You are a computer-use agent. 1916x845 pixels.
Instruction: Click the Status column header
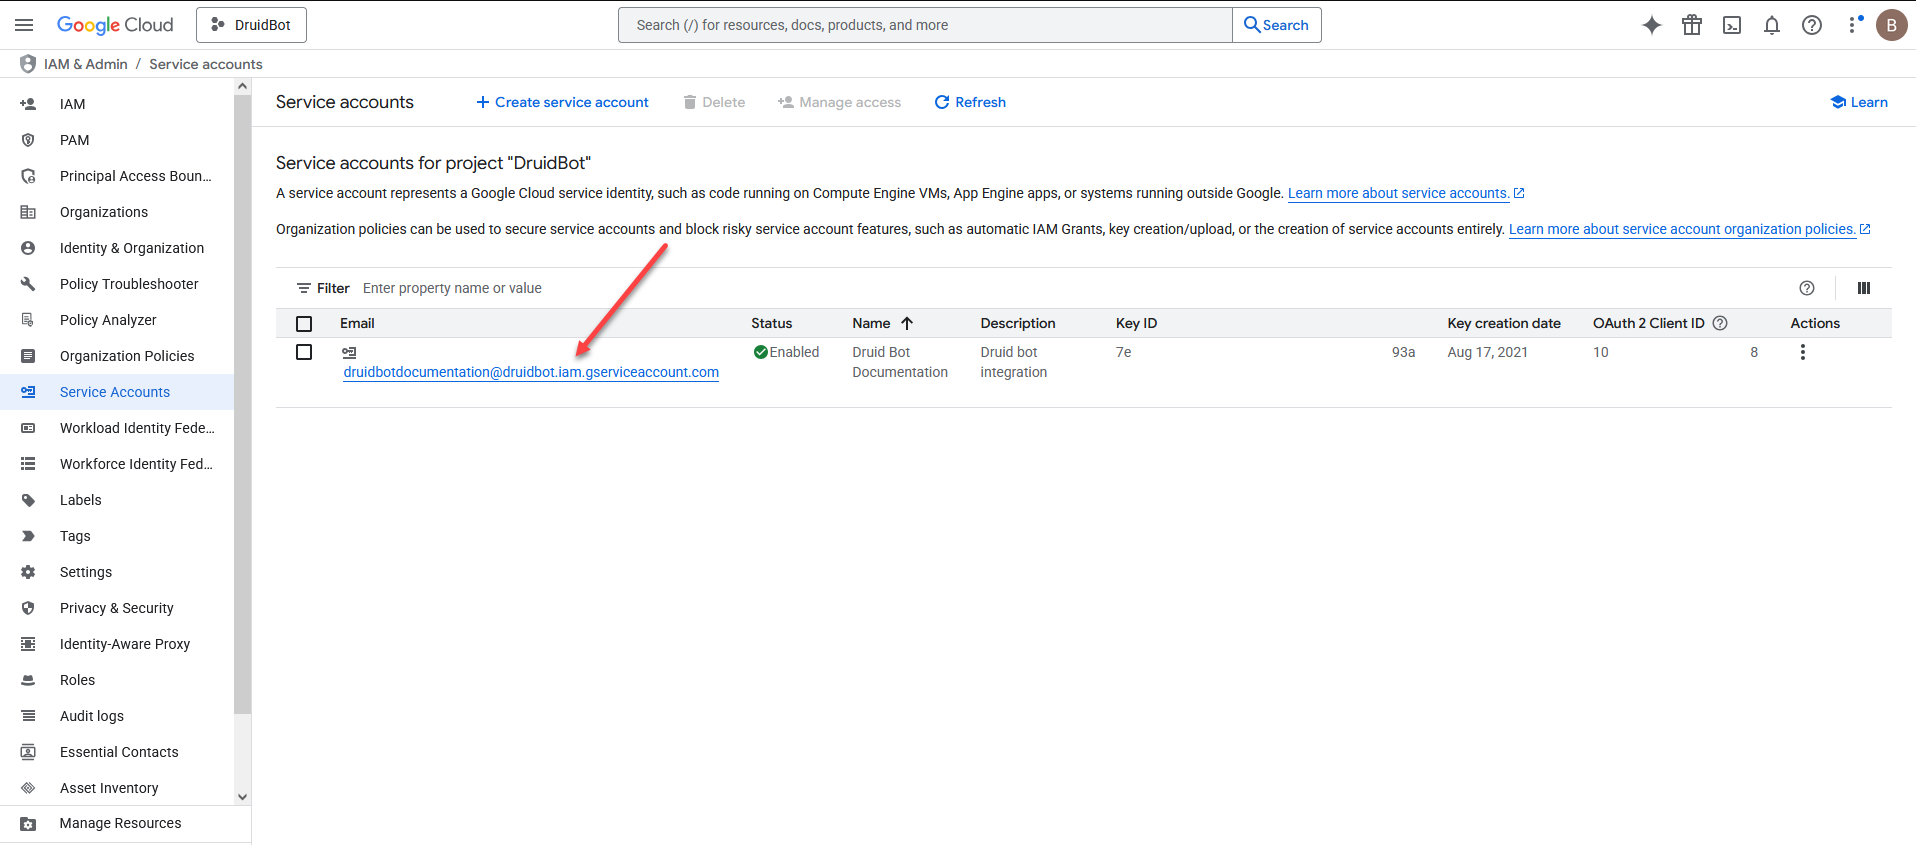coord(771,323)
